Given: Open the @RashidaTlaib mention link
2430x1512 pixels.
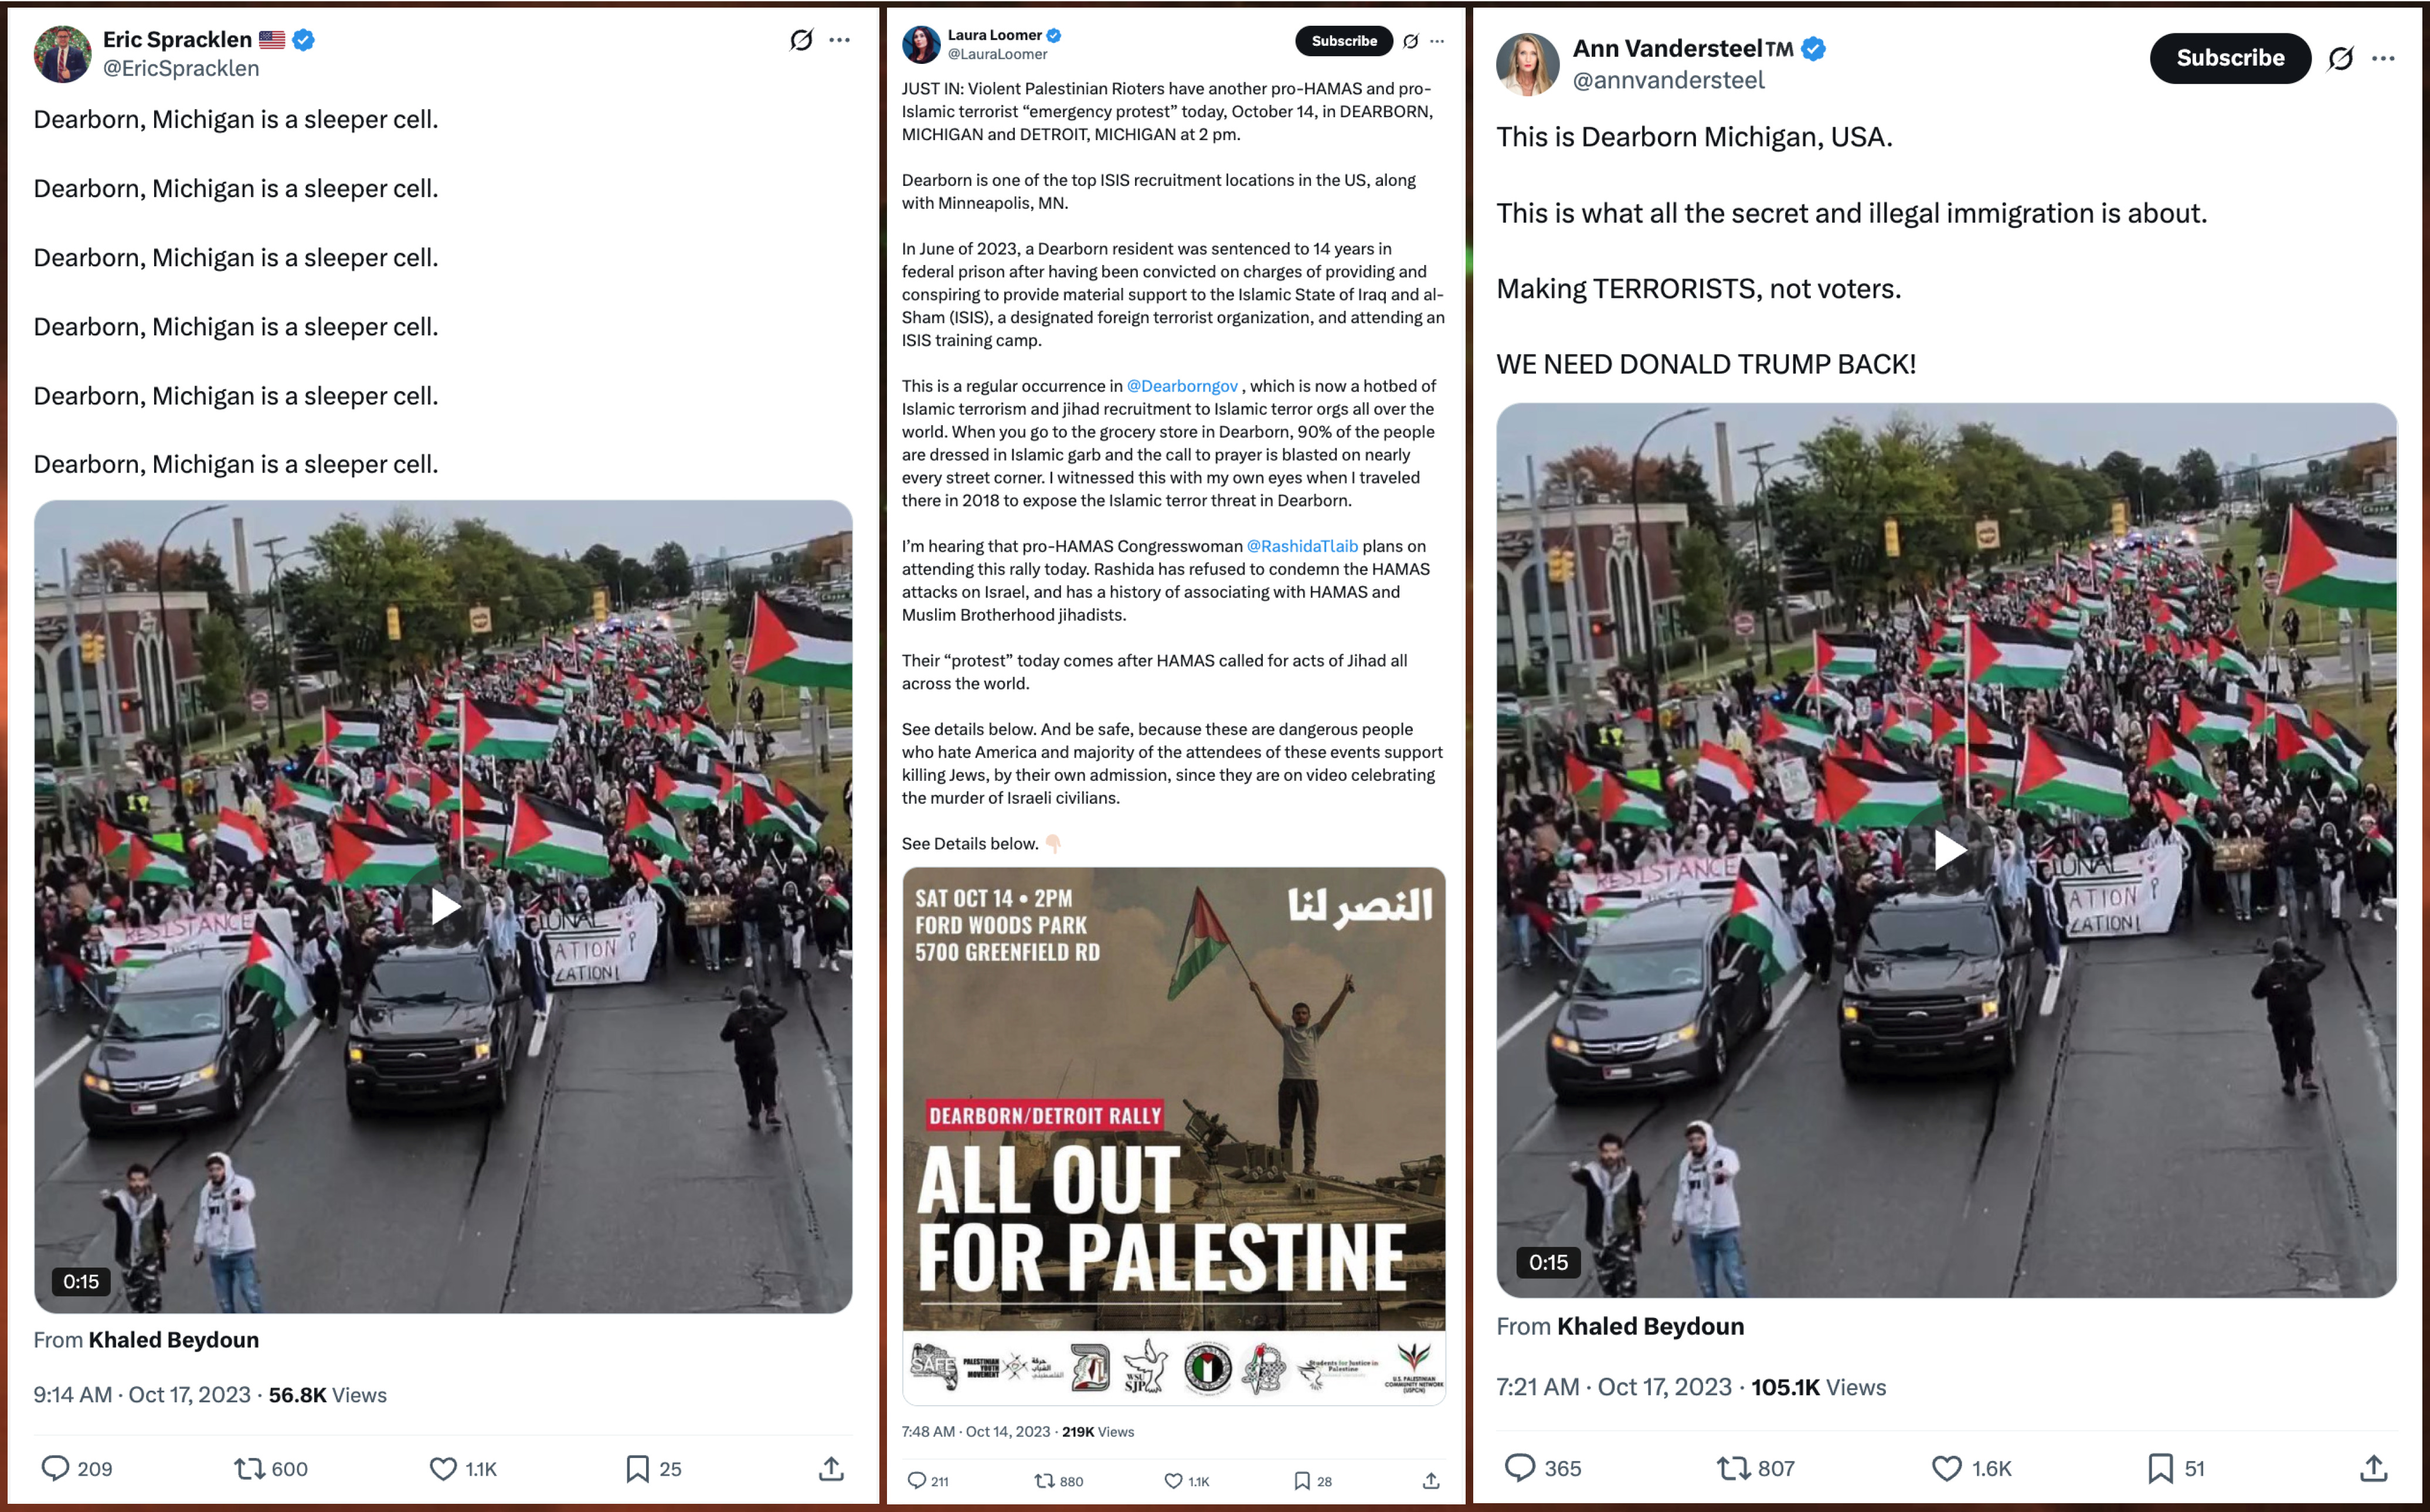Looking at the screenshot, I should coord(1302,546).
